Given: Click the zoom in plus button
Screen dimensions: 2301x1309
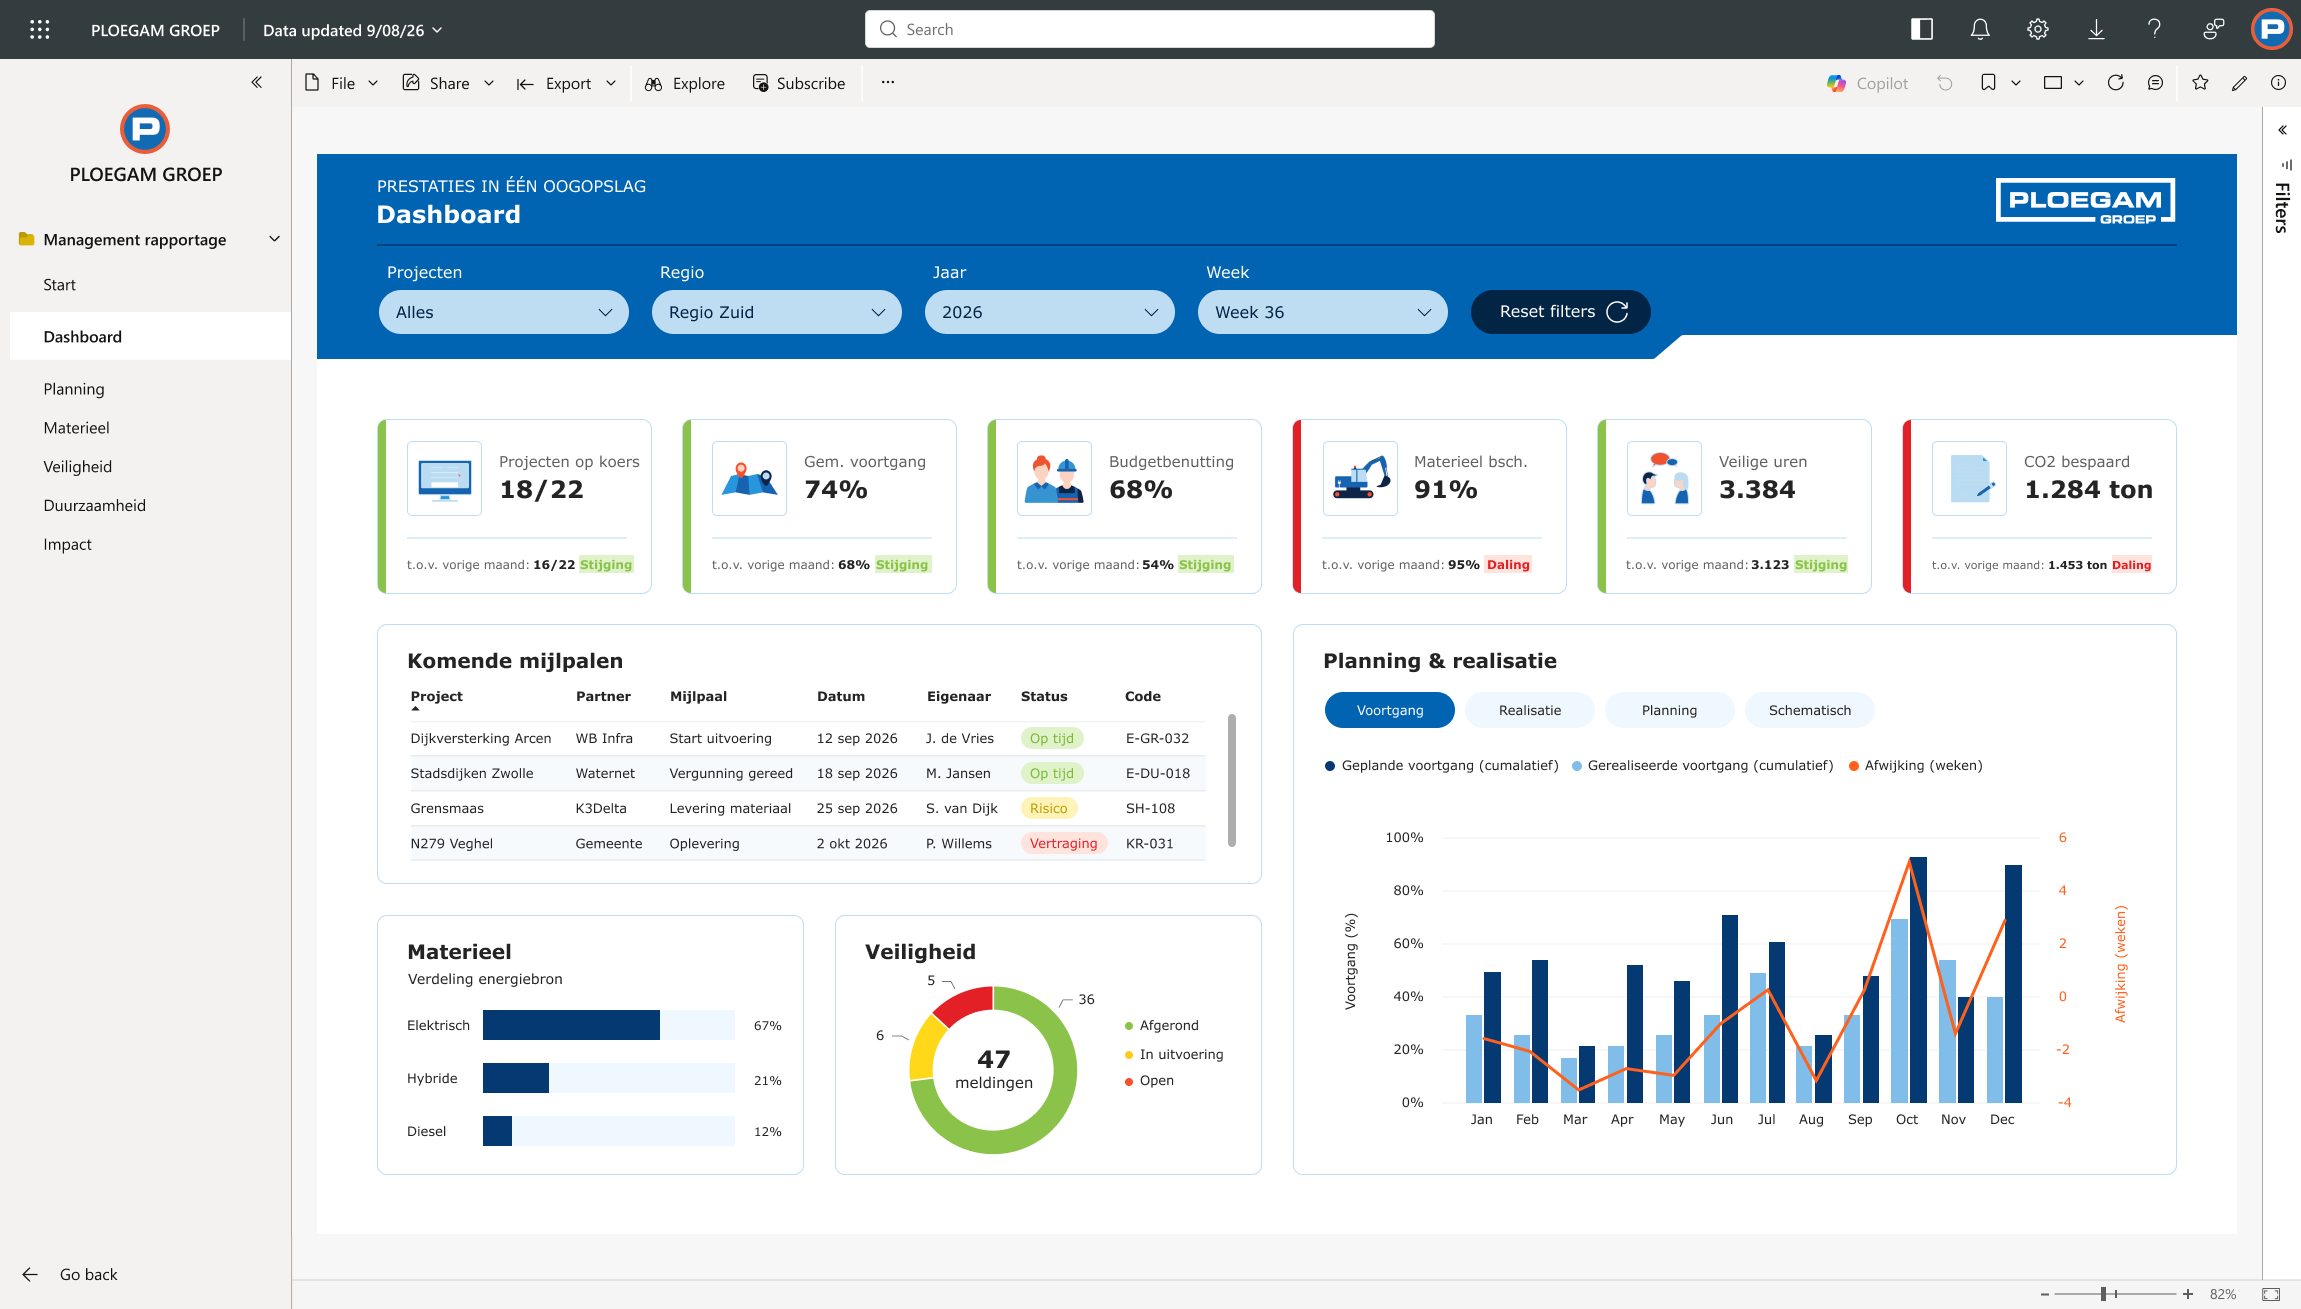Looking at the screenshot, I should tap(2188, 1294).
